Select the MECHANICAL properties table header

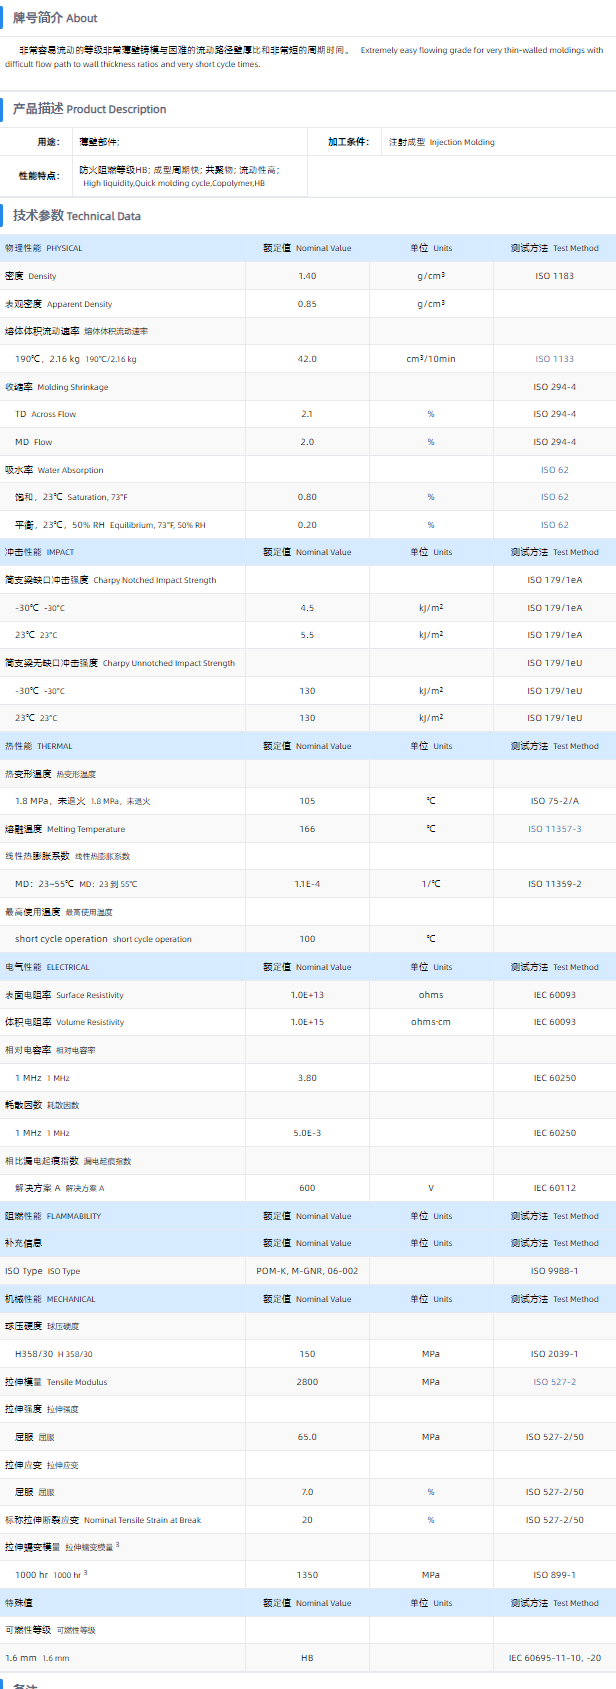50,1299
